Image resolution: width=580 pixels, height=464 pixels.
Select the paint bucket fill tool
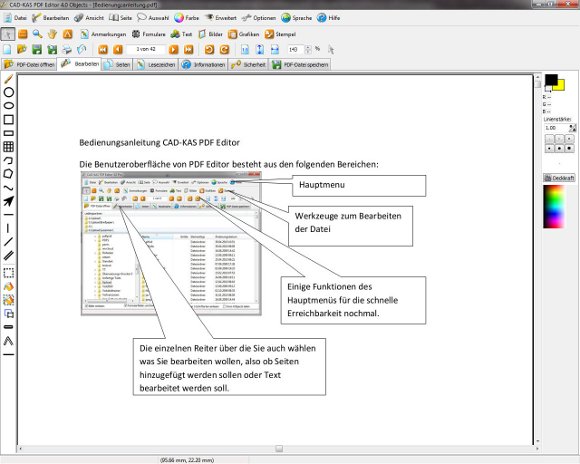pos(9,287)
